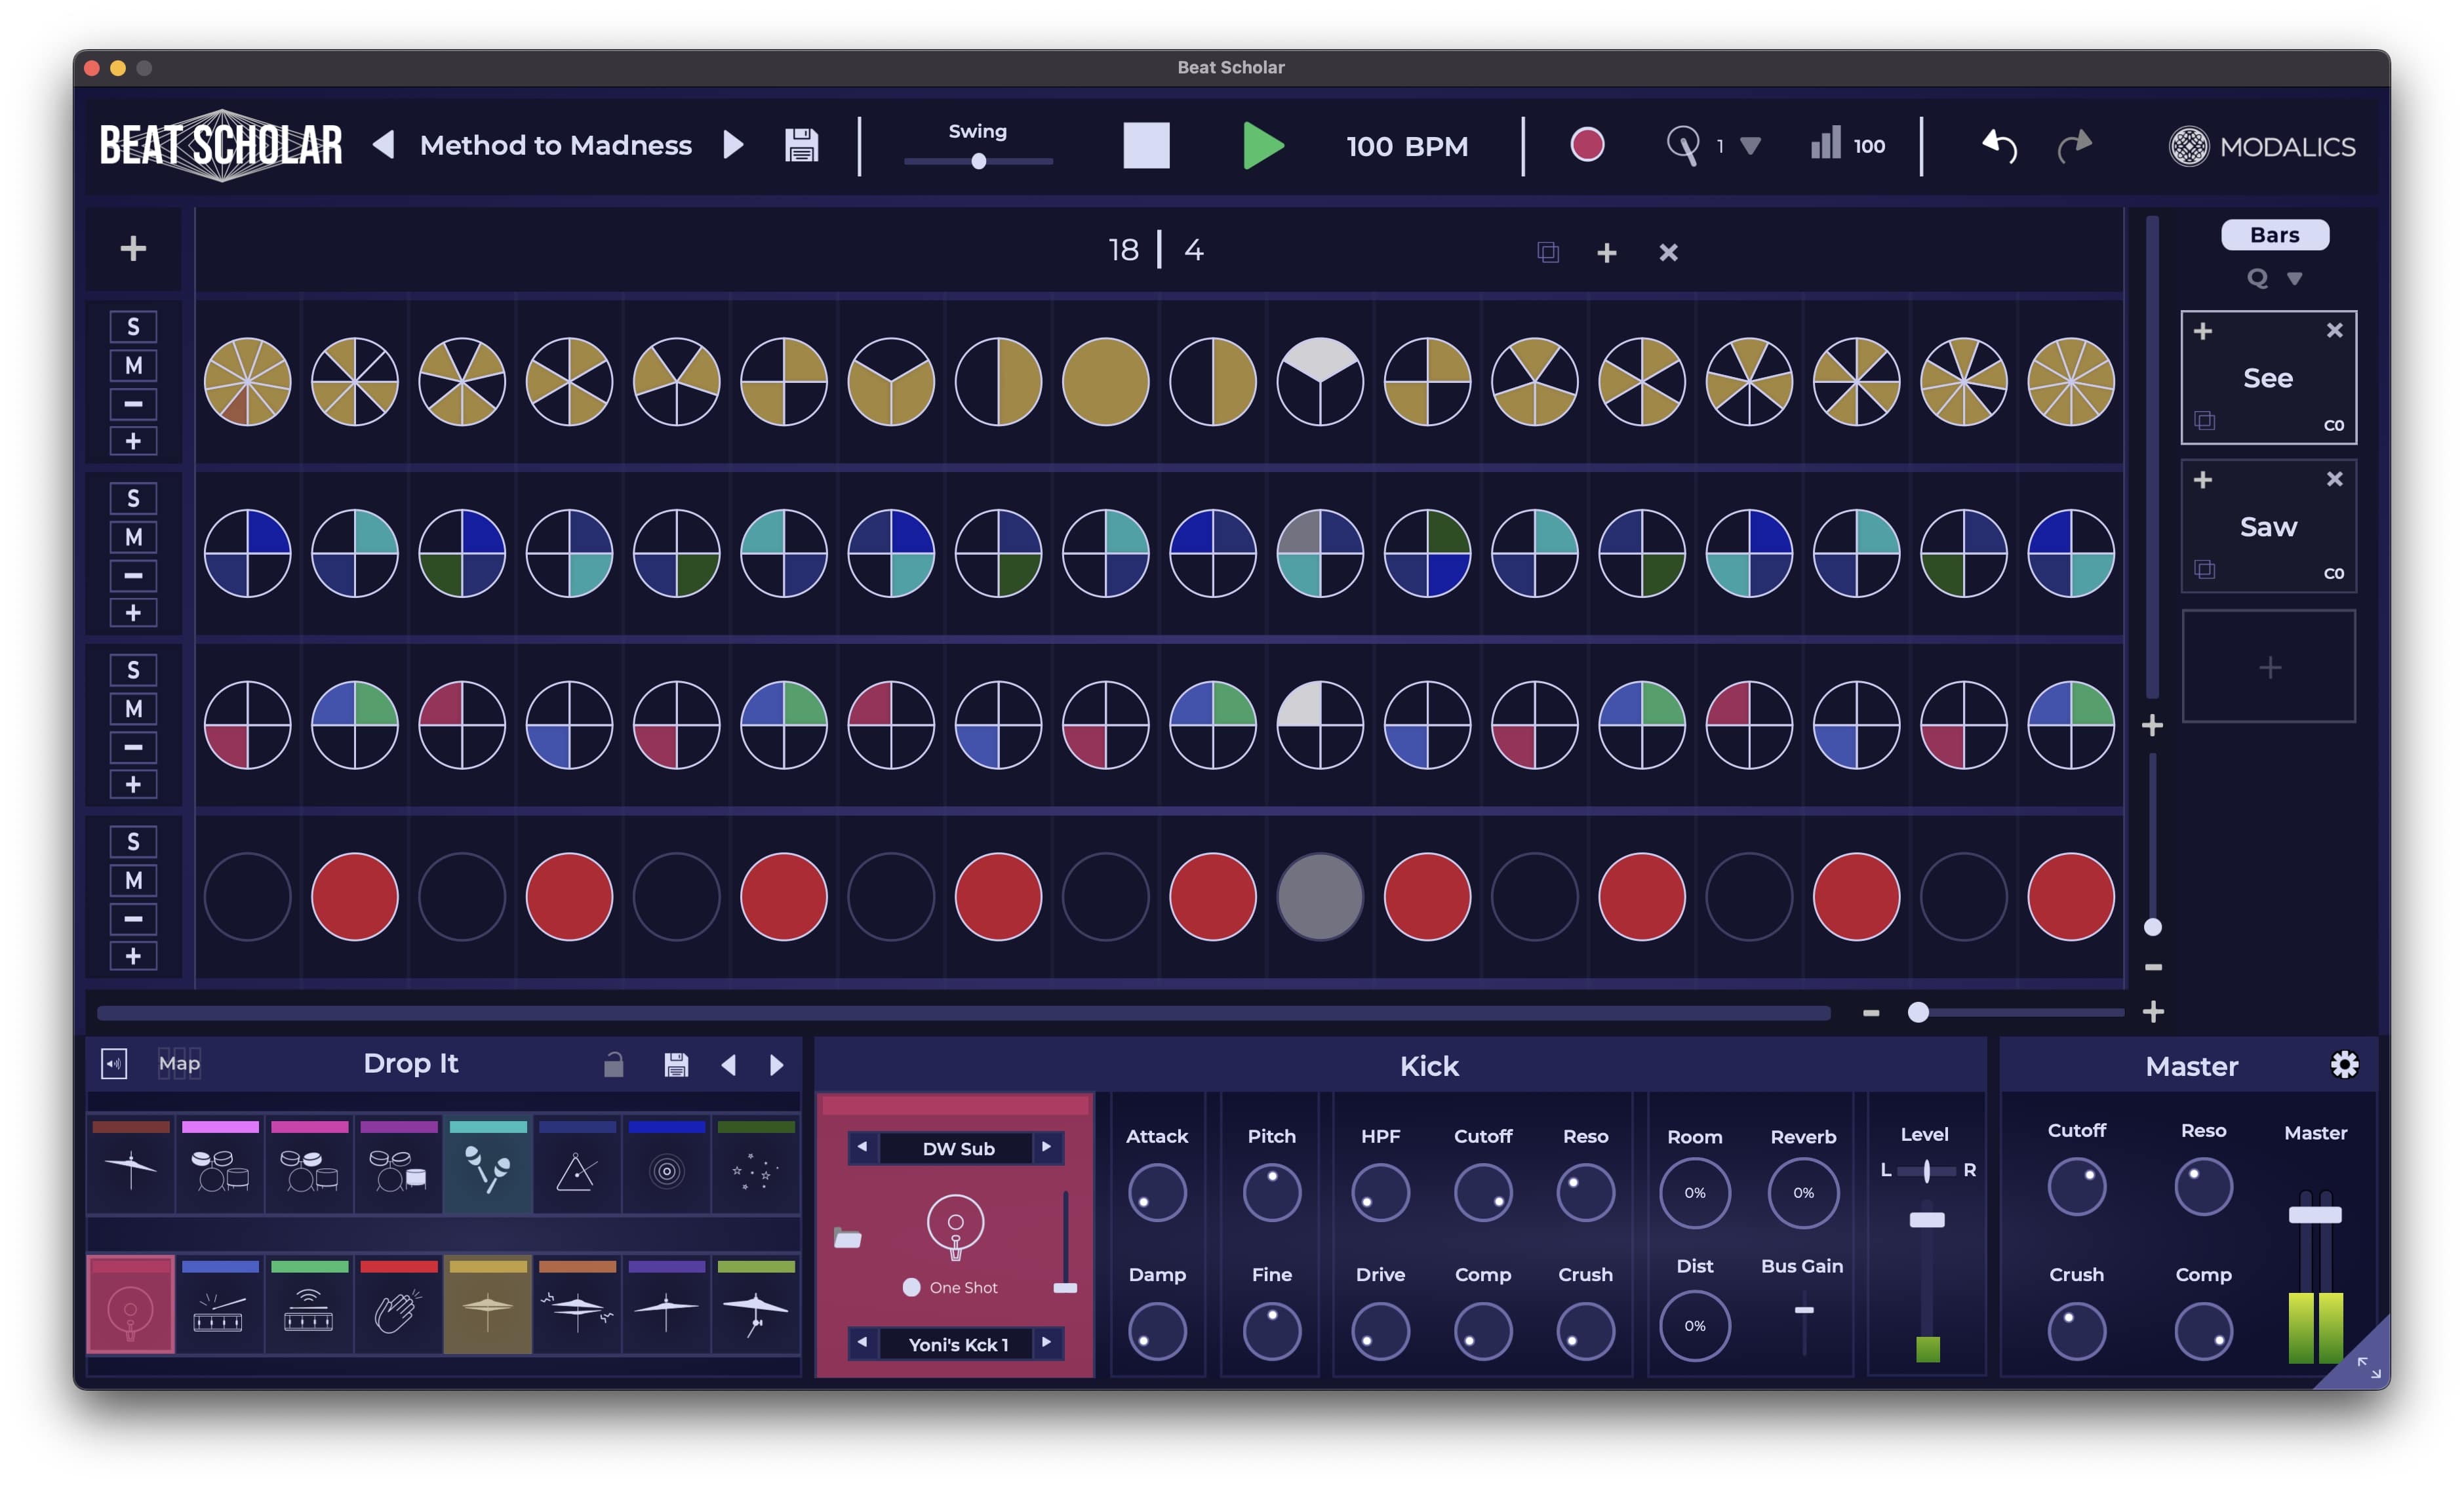Select the triangle instrument pad
Image resolution: width=2464 pixels, height=1487 pixels.
576,1170
